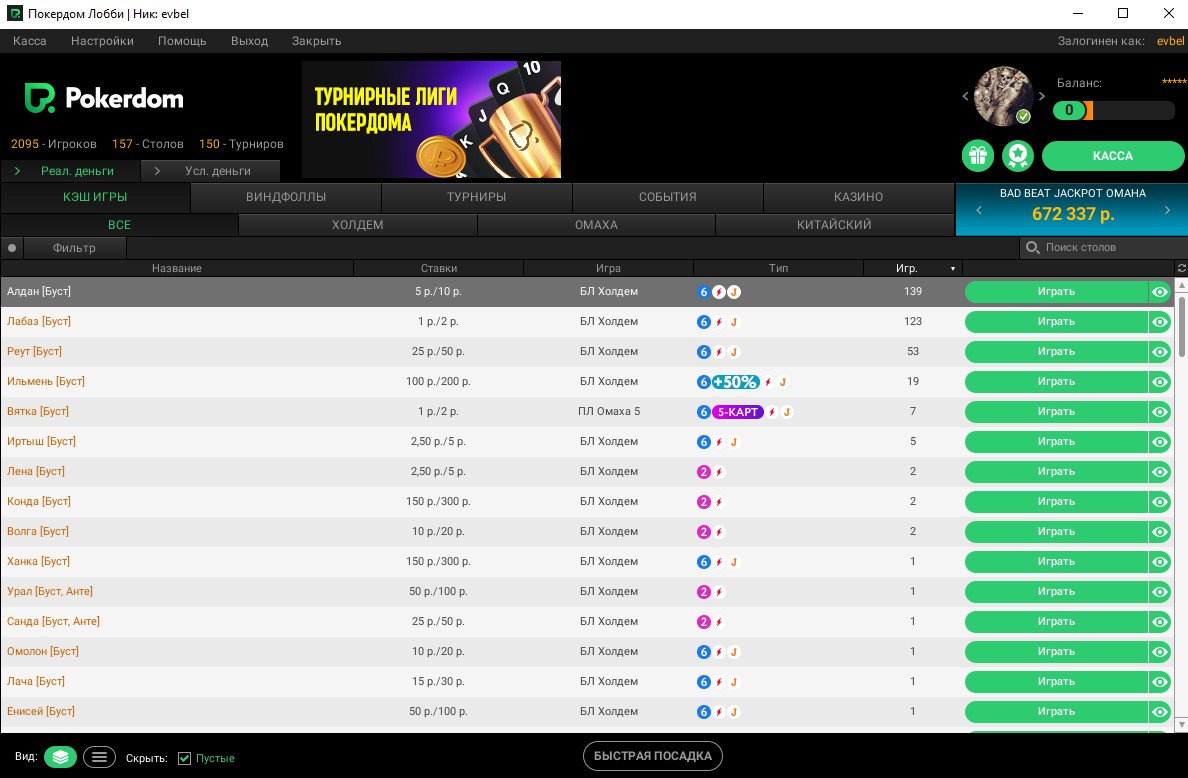The width and height of the screenshot is (1188, 778).
Task: Open the Турнирные лиги banner
Action: (431, 120)
